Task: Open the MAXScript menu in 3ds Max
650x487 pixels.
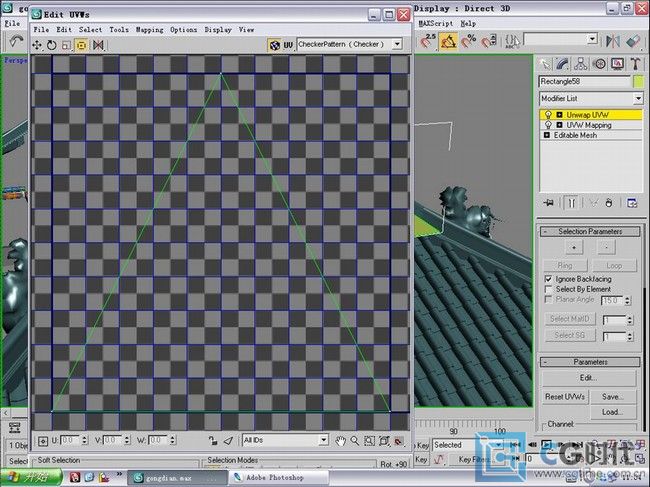Action: click(436, 24)
